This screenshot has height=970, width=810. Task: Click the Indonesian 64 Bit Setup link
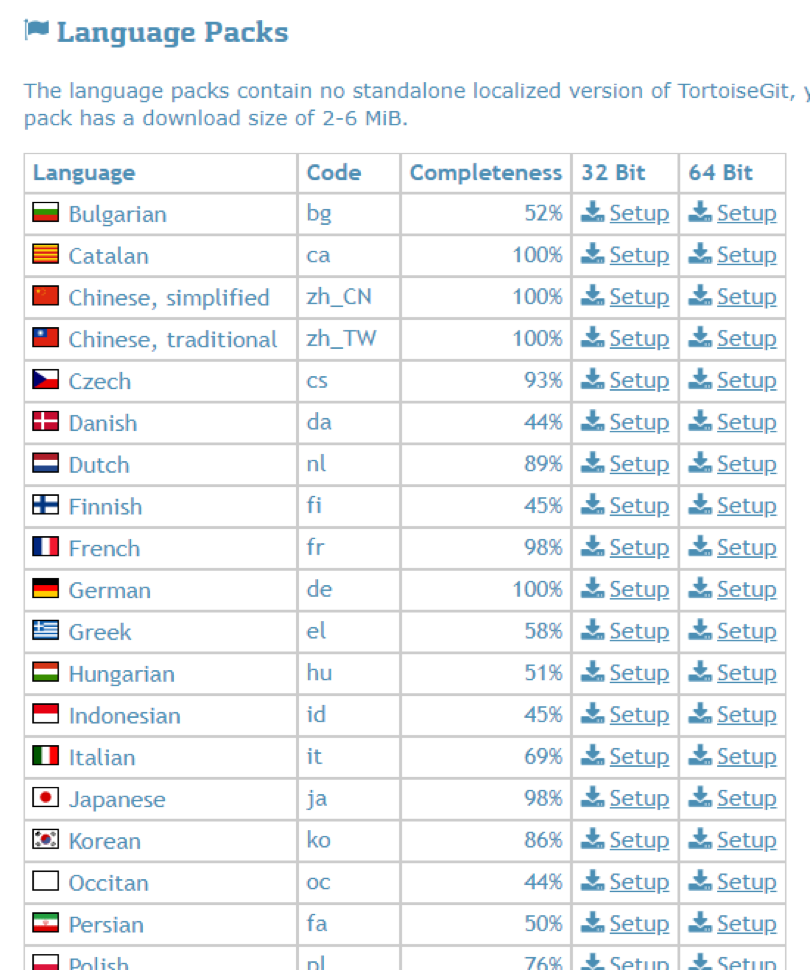click(746, 715)
